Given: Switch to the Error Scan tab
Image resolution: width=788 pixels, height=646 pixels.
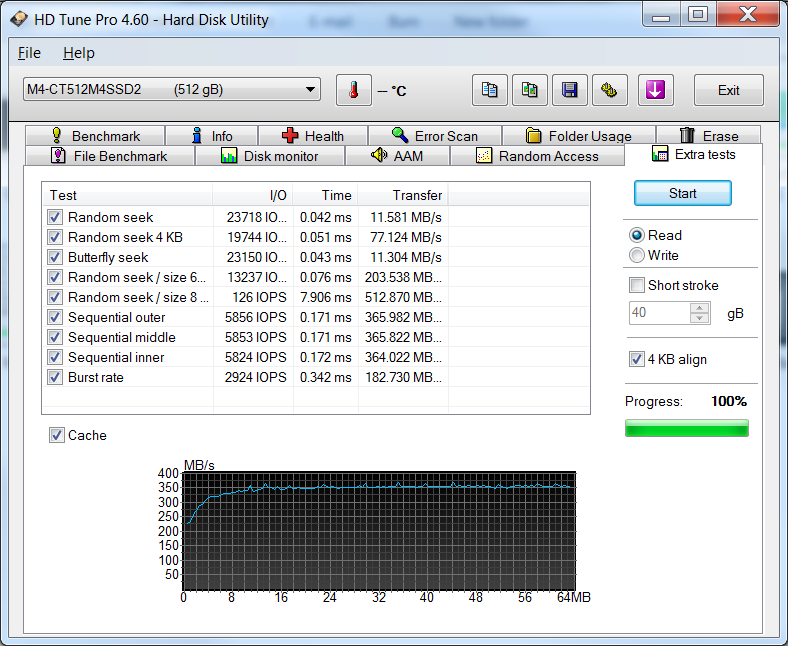Looking at the screenshot, I should coord(434,136).
